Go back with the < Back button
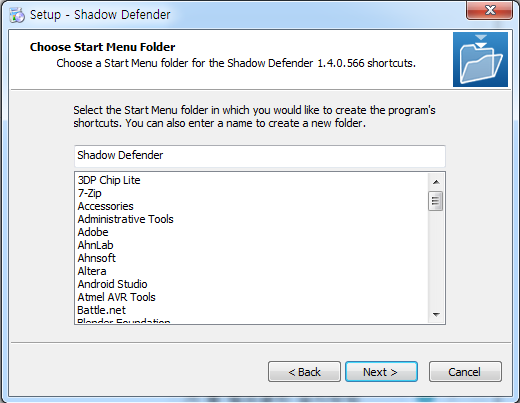This screenshot has width=520, height=403. [304, 372]
